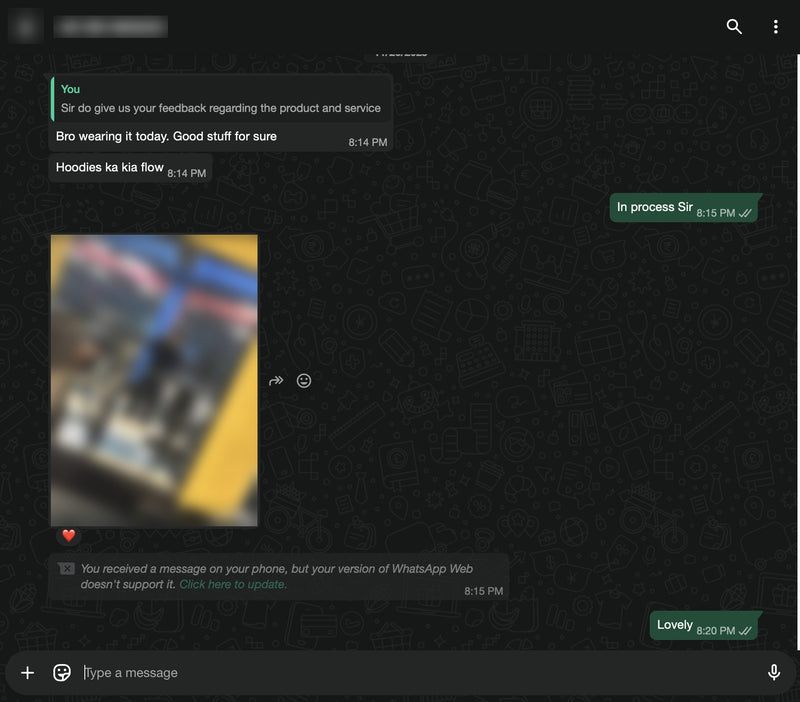Click the 'Click here to update' link
800x702 pixels.
[233, 585]
